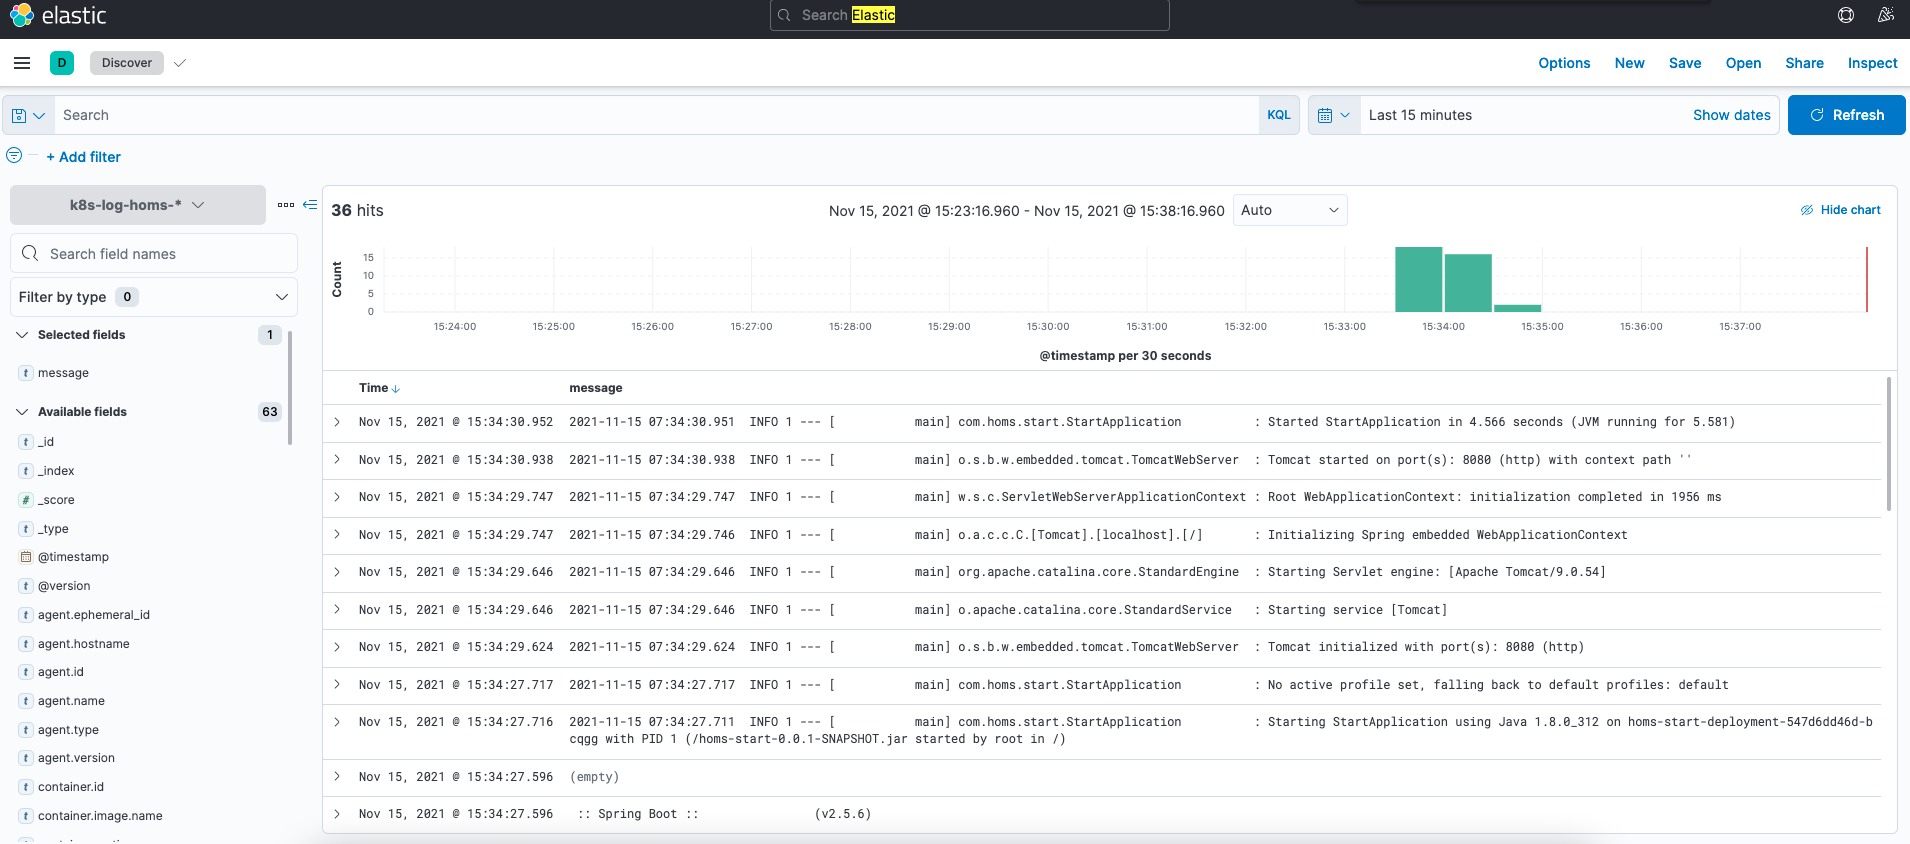1910x844 pixels.
Task: Open the filter options icon
Action: coord(14,156)
